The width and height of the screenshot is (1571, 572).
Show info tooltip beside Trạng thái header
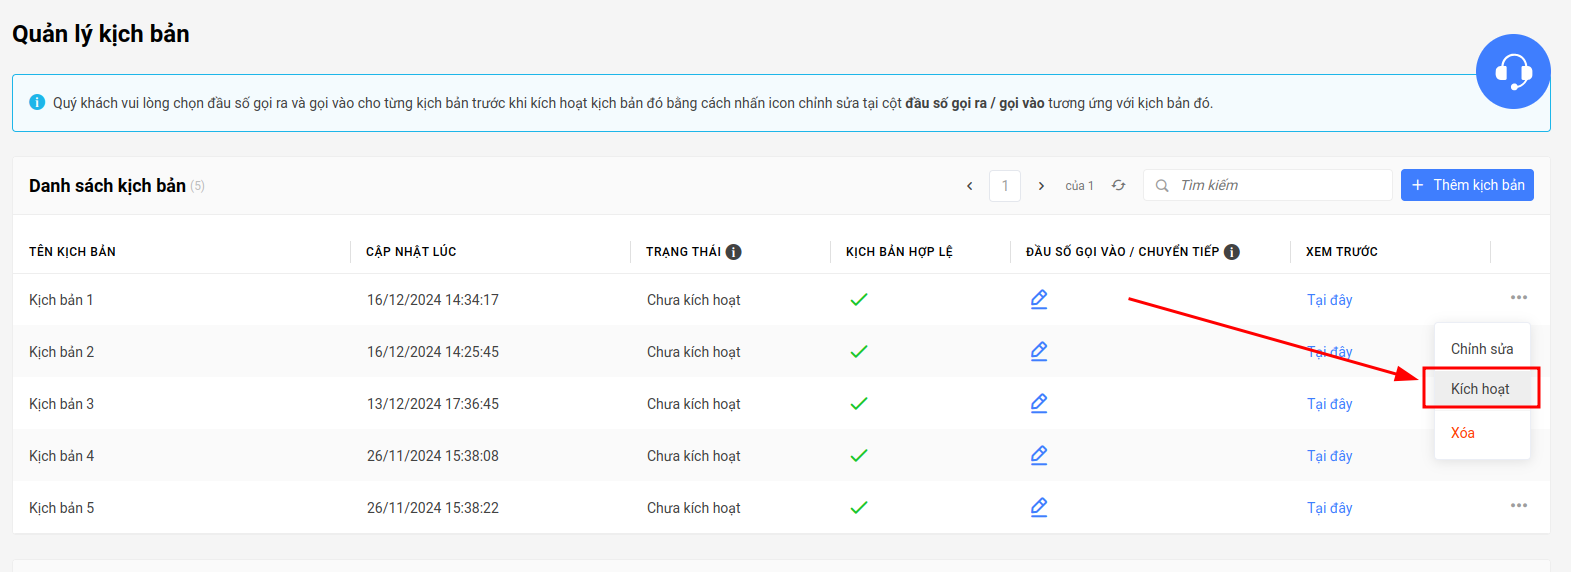[x=734, y=252]
